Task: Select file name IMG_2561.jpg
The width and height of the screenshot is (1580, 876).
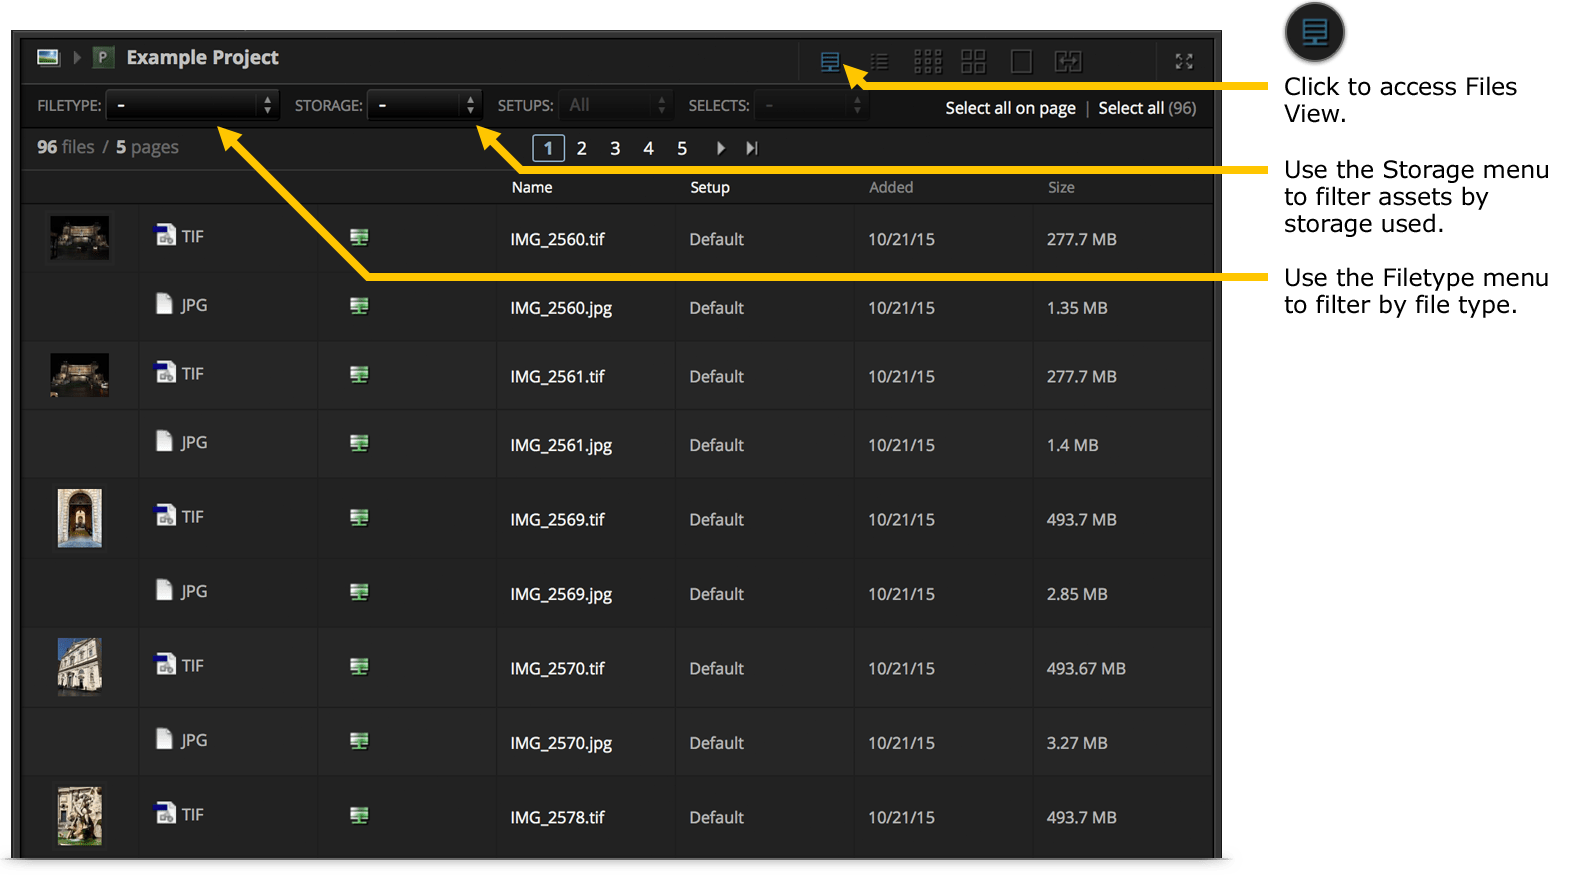Action: (561, 445)
